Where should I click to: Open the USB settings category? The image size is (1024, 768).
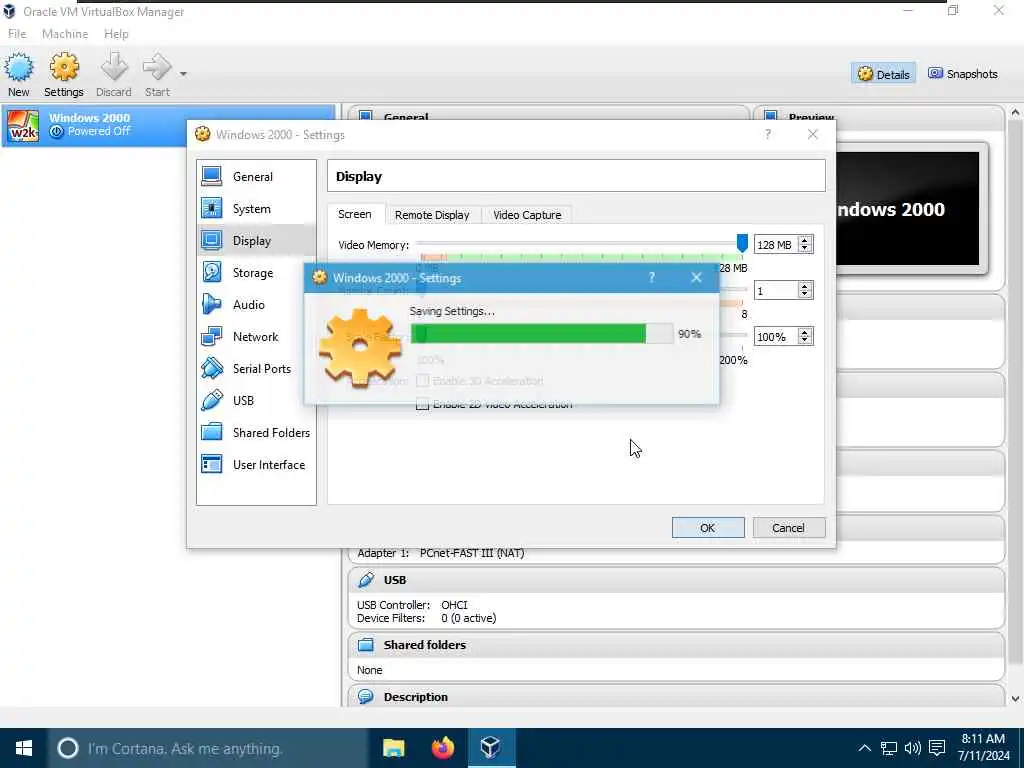(x=256, y=400)
